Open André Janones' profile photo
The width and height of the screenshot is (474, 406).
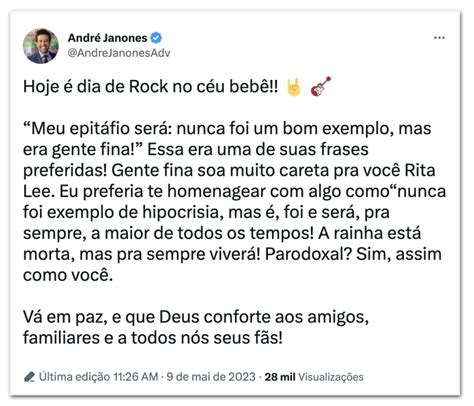point(41,46)
